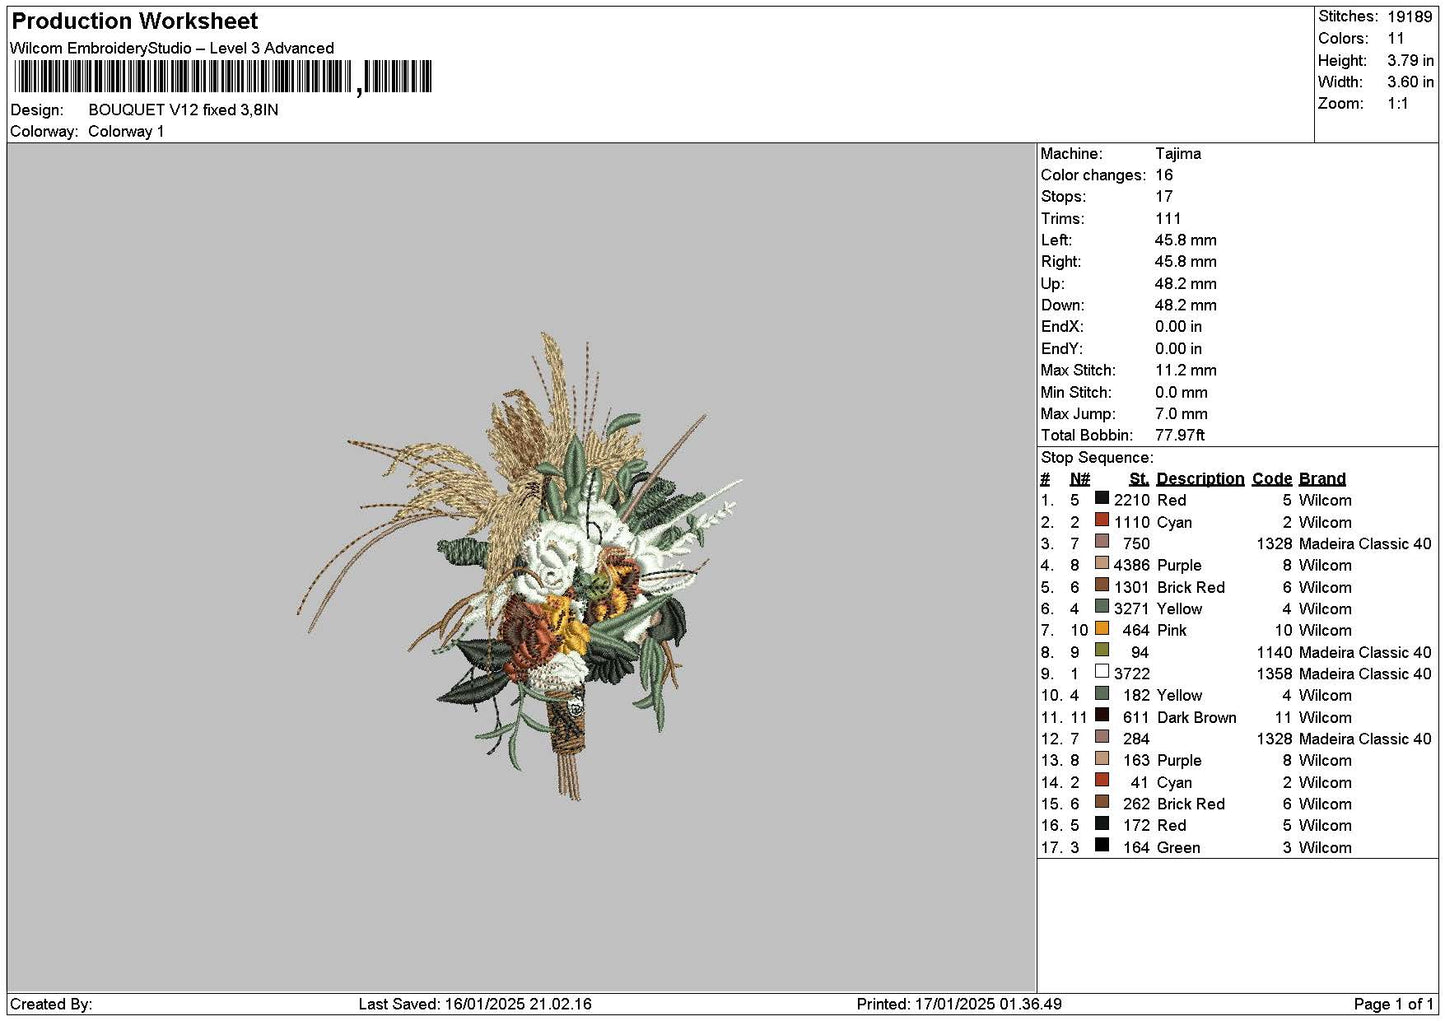Click the bouquet embroidery design preview
Screen dimensions: 1445x1021
[520, 566]
